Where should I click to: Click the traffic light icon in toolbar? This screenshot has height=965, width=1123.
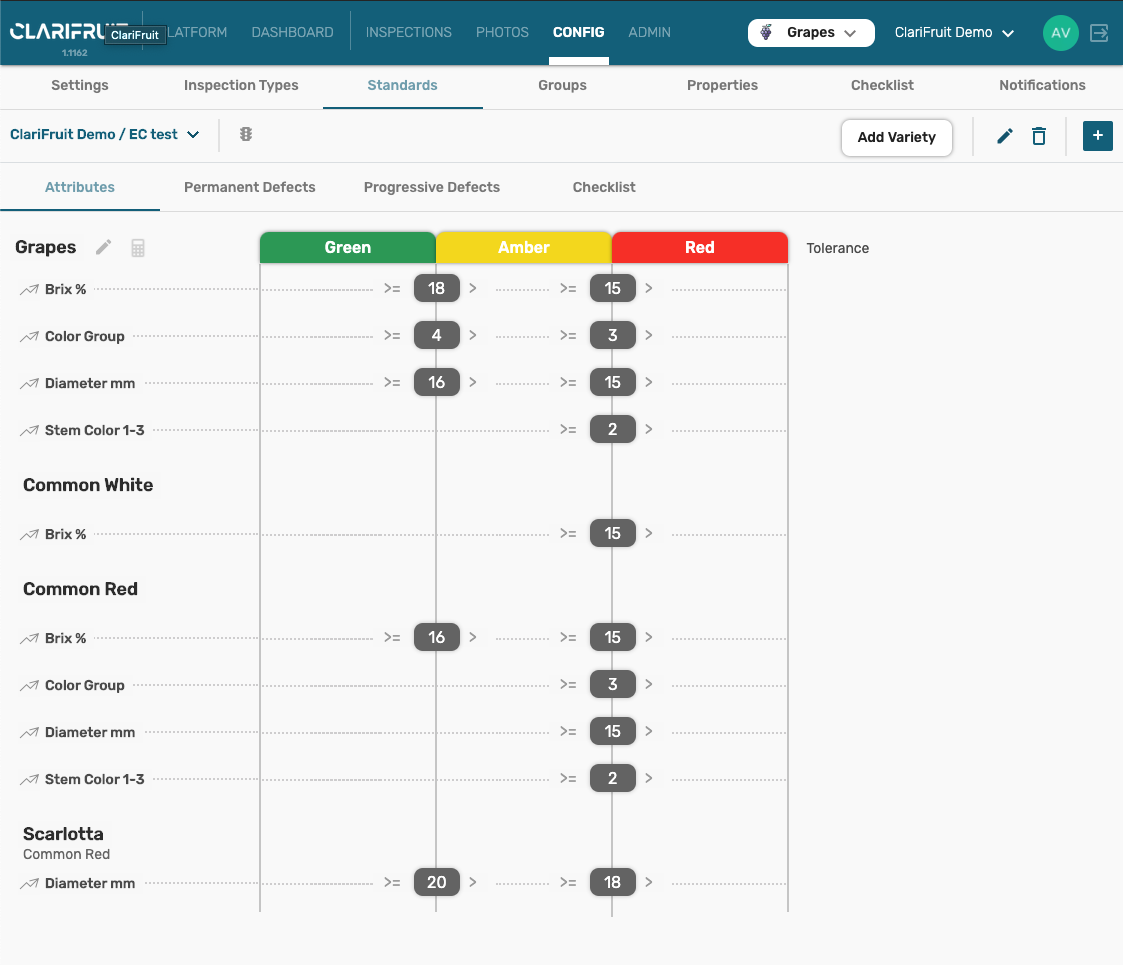tap(246, 134)
